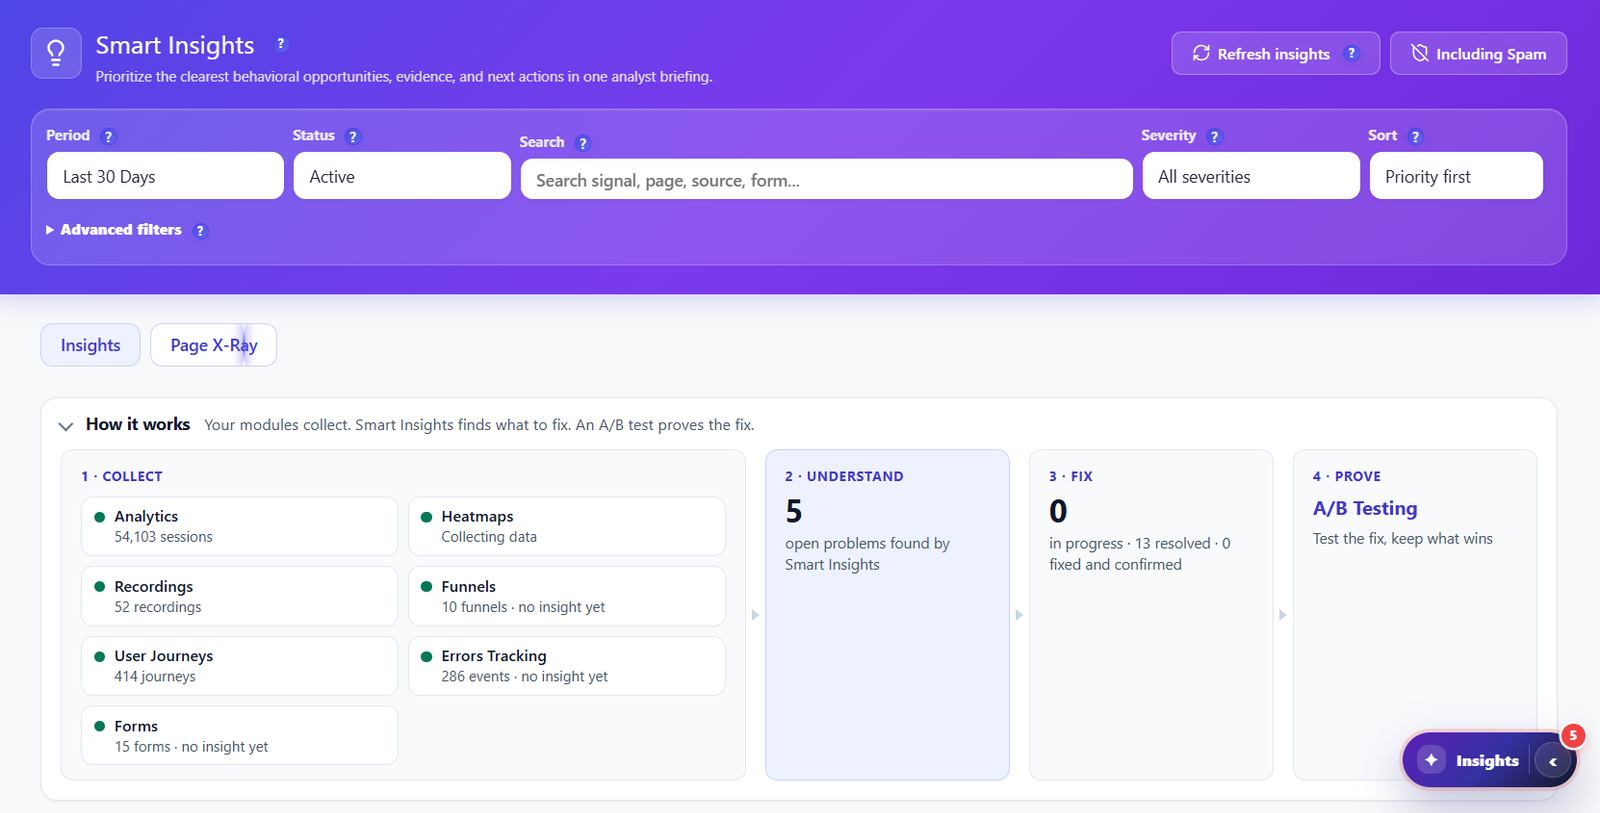Image resolution: width=1600 pixels, height=813 pixels.
Task: Open the Search help question mark
Action: click(583, 143)
